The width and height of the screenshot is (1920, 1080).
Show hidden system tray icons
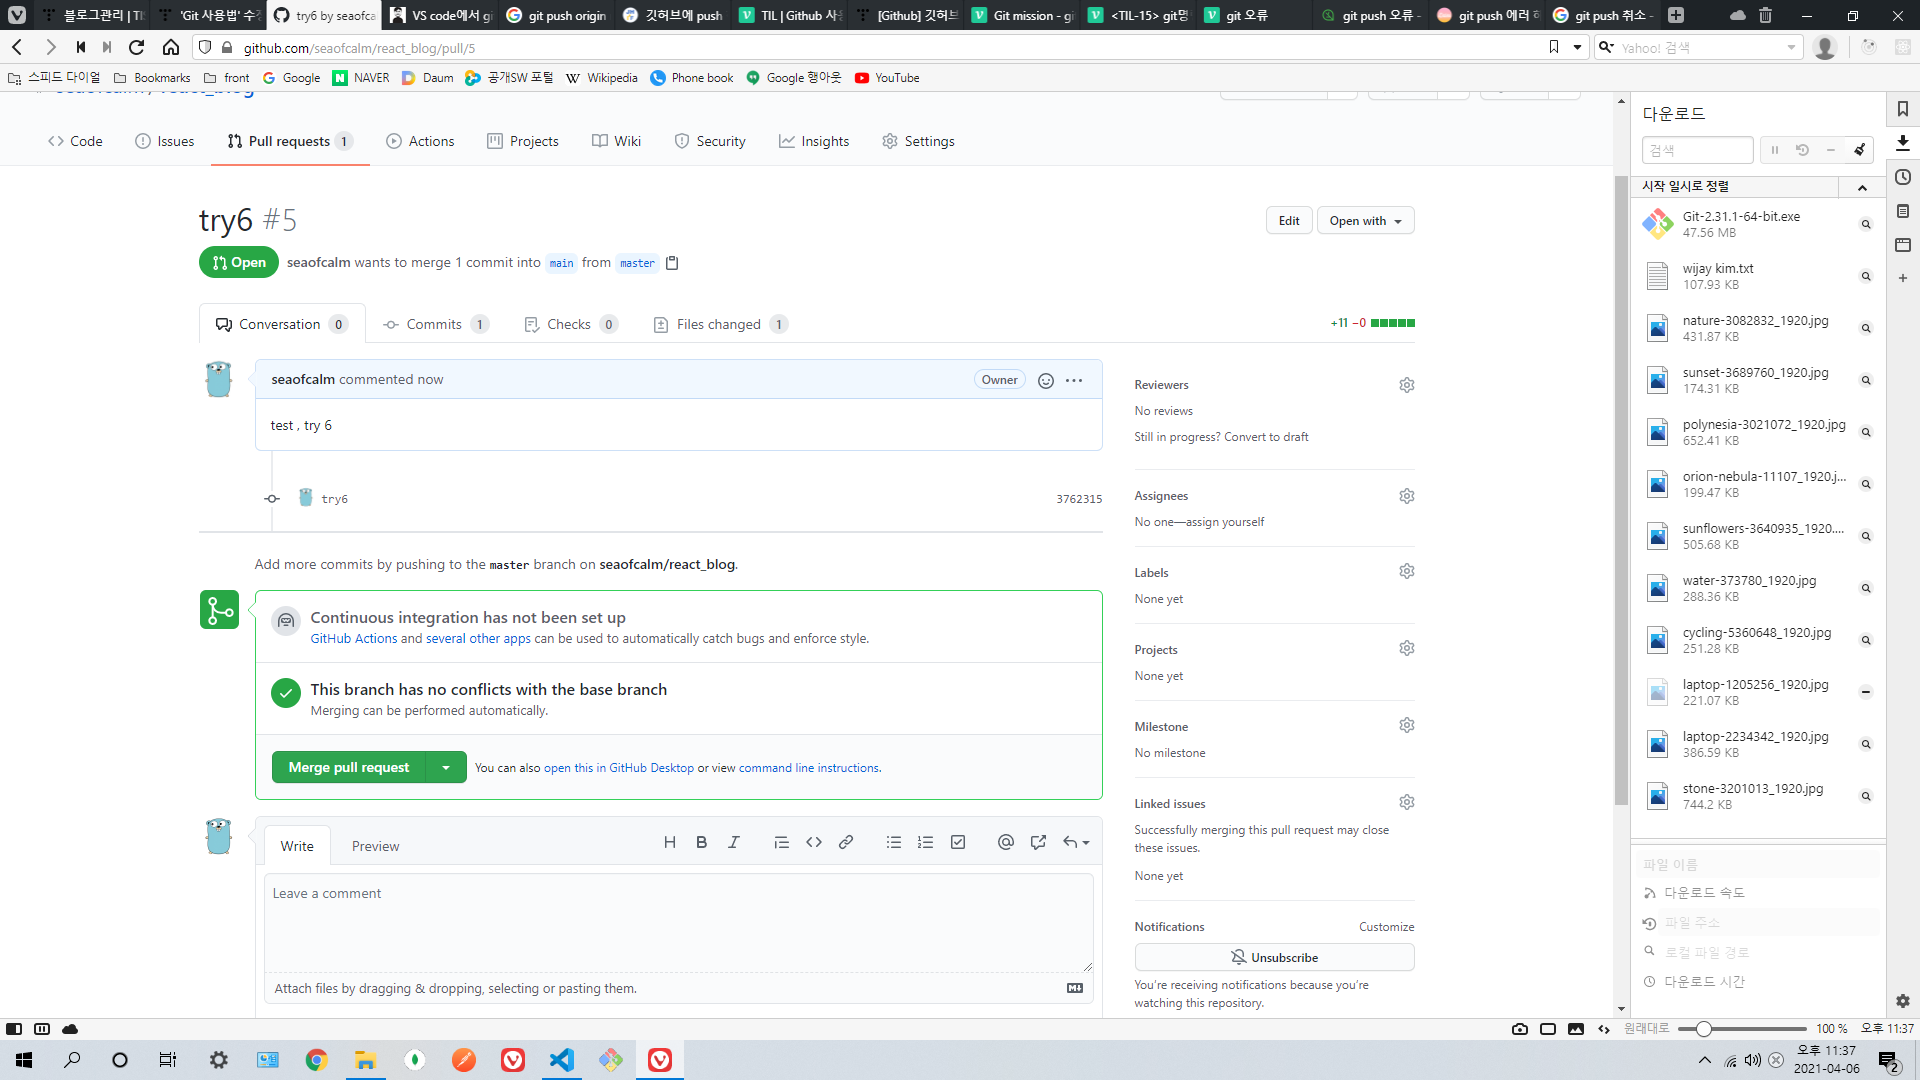pyautogui.click(x=1705, y=1060)
